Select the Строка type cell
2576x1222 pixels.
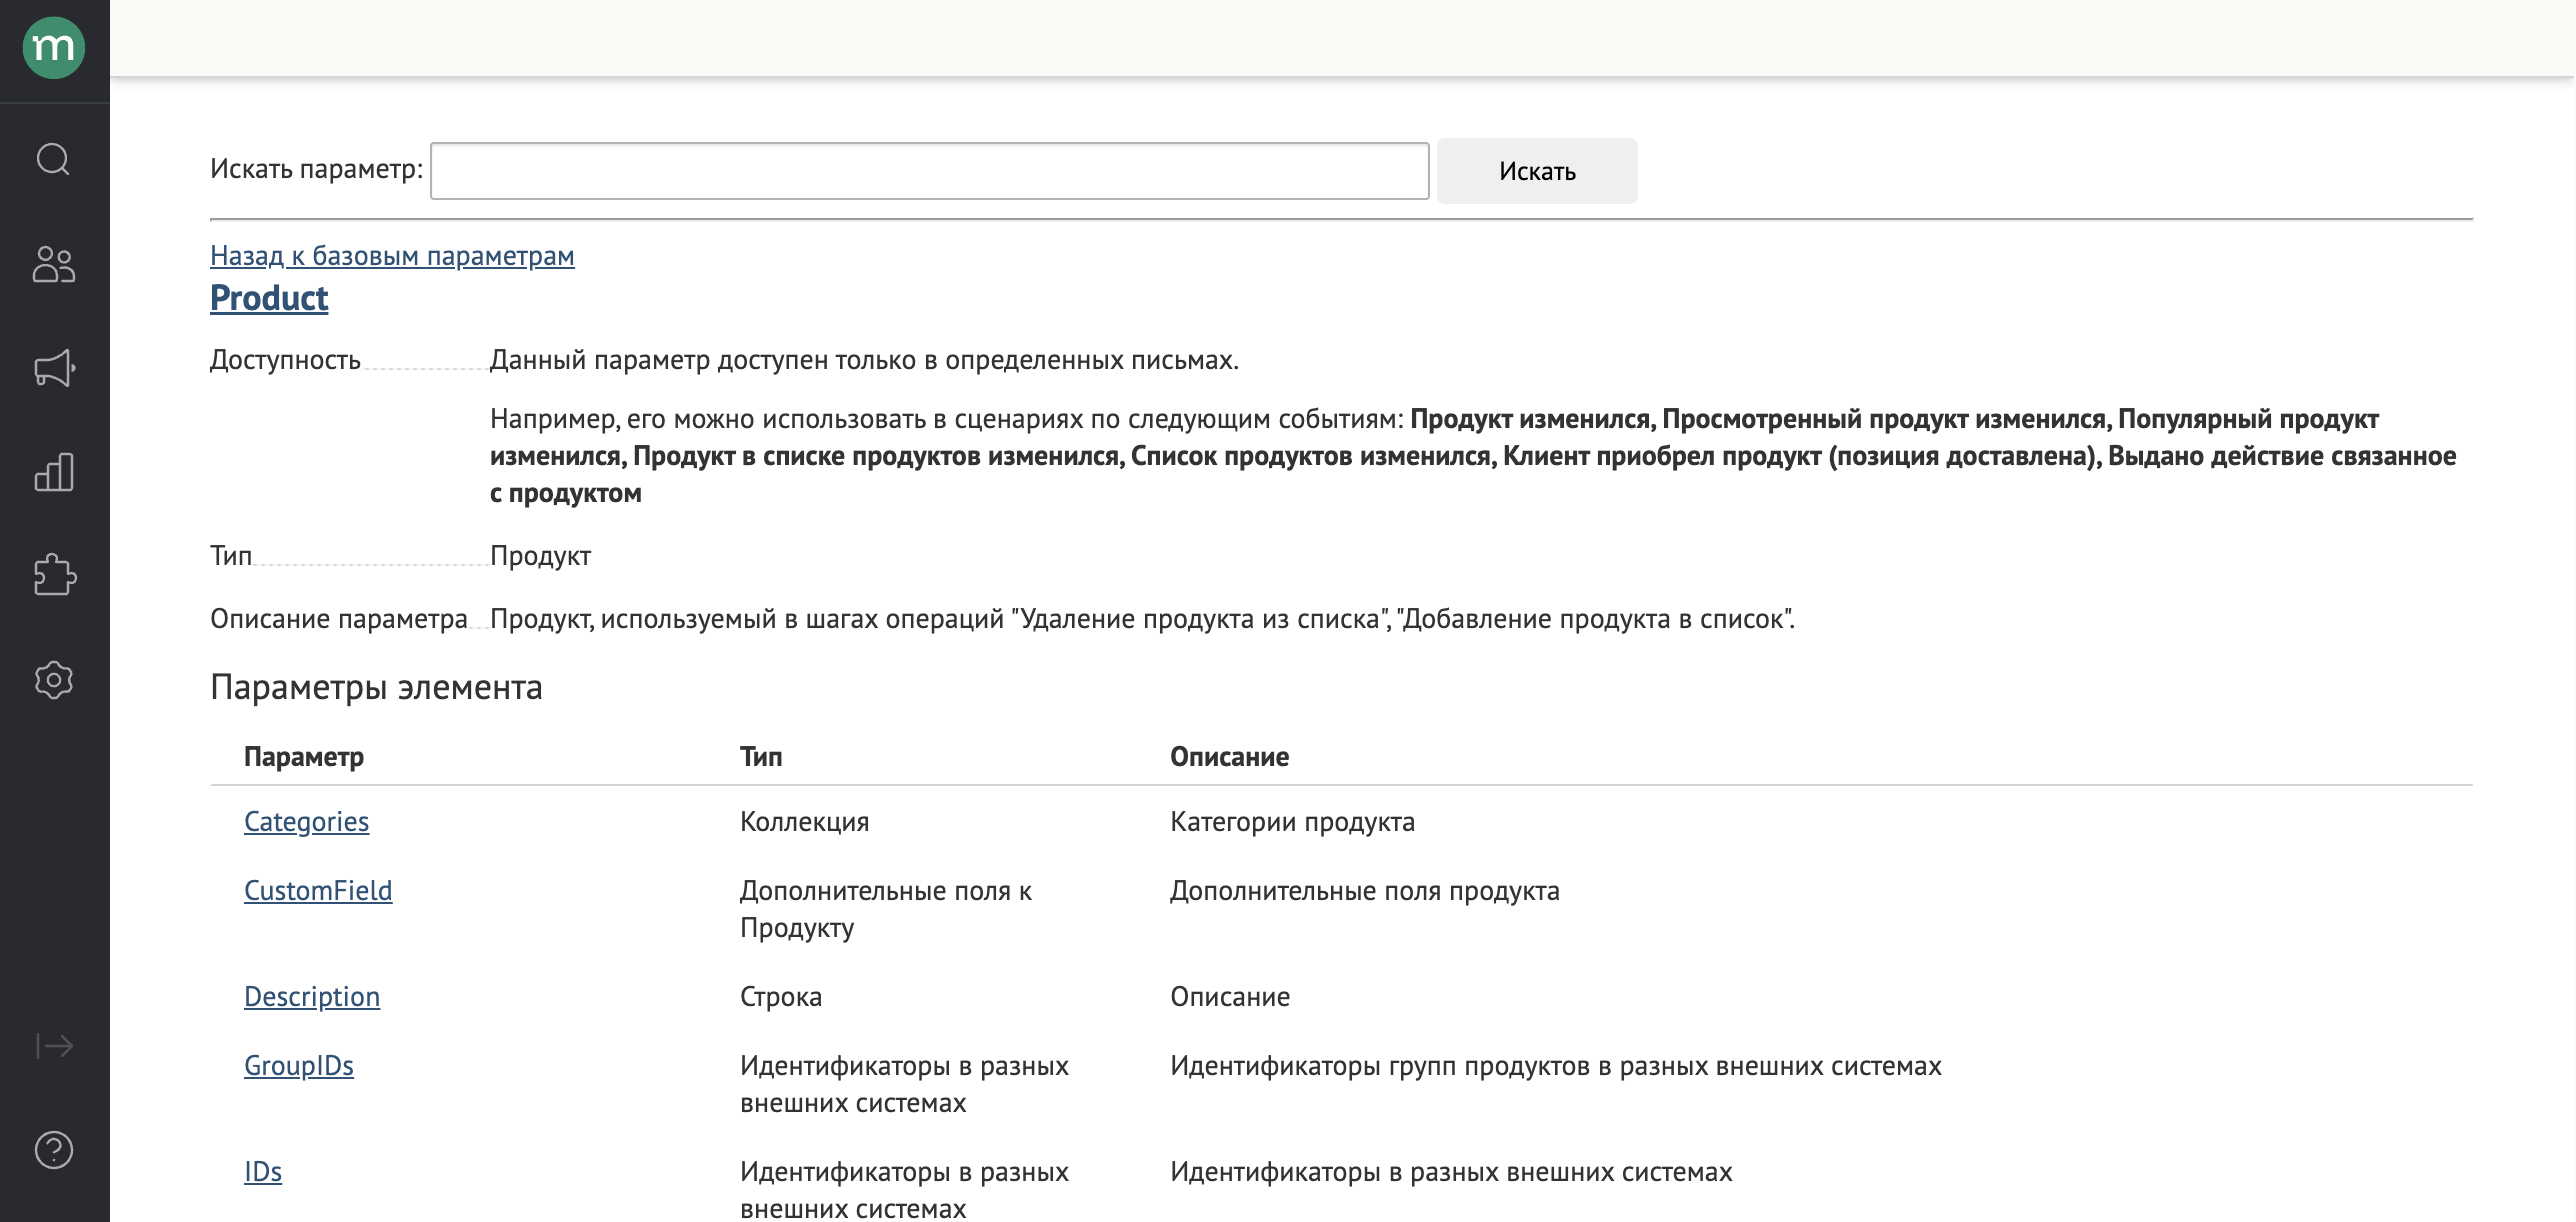click(781, 997)
